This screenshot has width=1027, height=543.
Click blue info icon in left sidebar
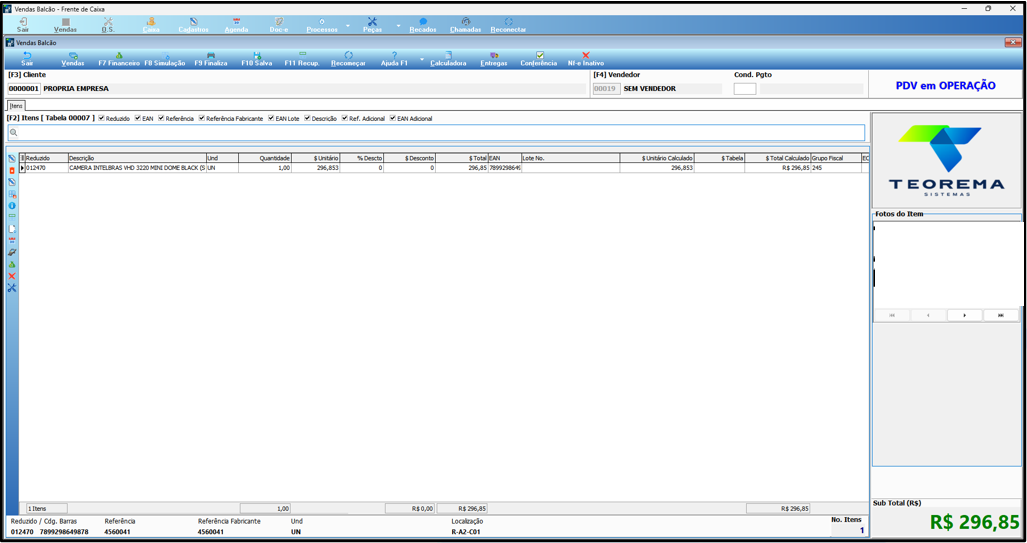(x=12, y=206)
